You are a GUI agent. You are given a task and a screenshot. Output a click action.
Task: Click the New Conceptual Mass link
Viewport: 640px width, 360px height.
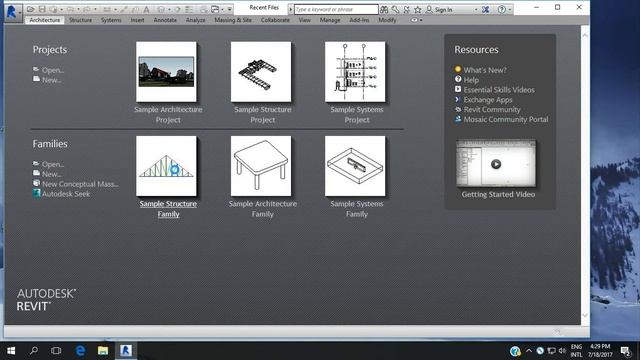[x=80, y=184]
